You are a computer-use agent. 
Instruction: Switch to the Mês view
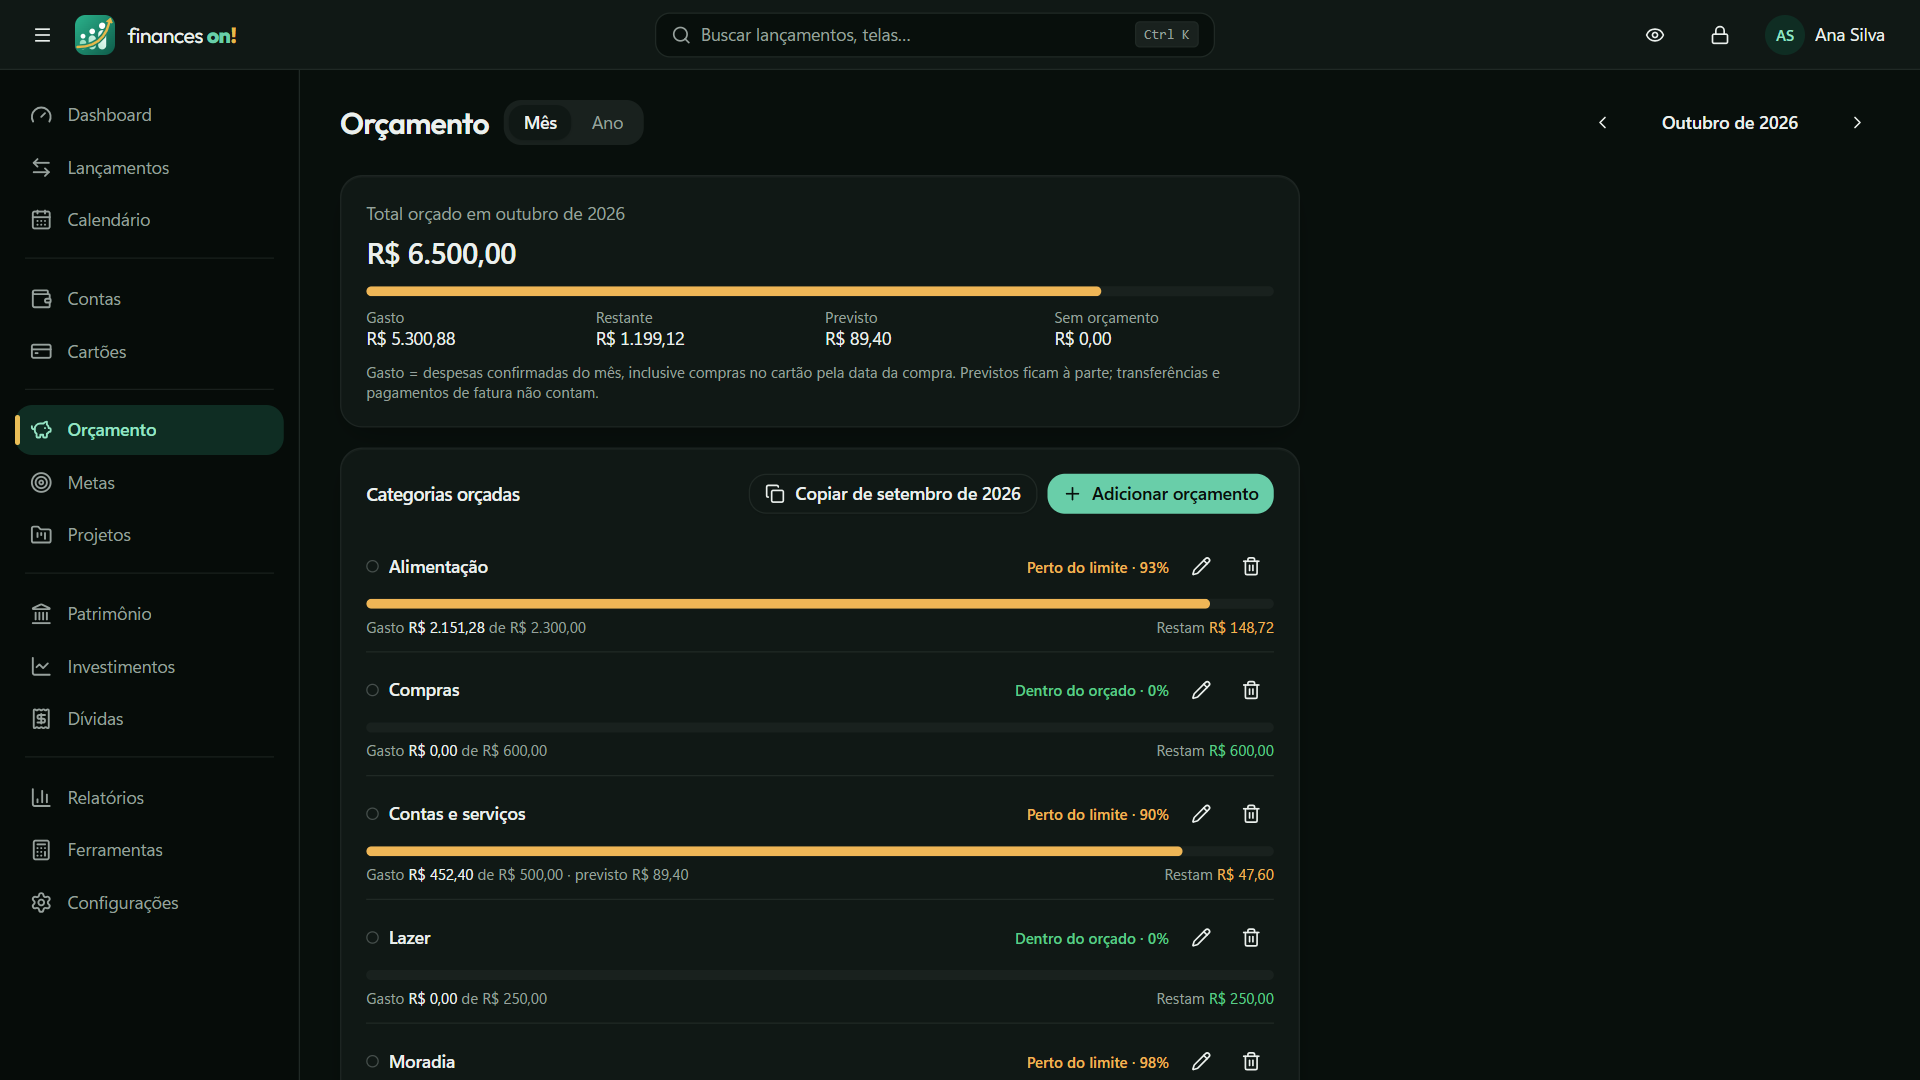click(x=540, y=123)
